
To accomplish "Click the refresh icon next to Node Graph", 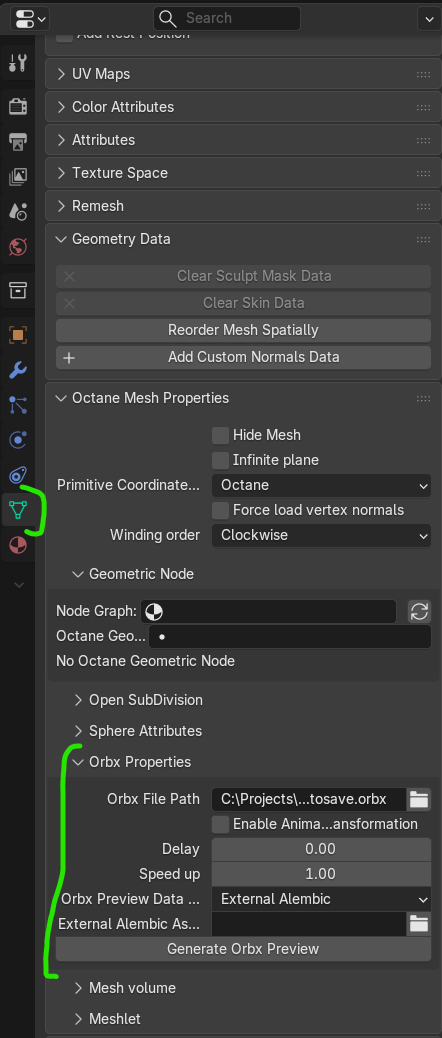I will point(420,612).
